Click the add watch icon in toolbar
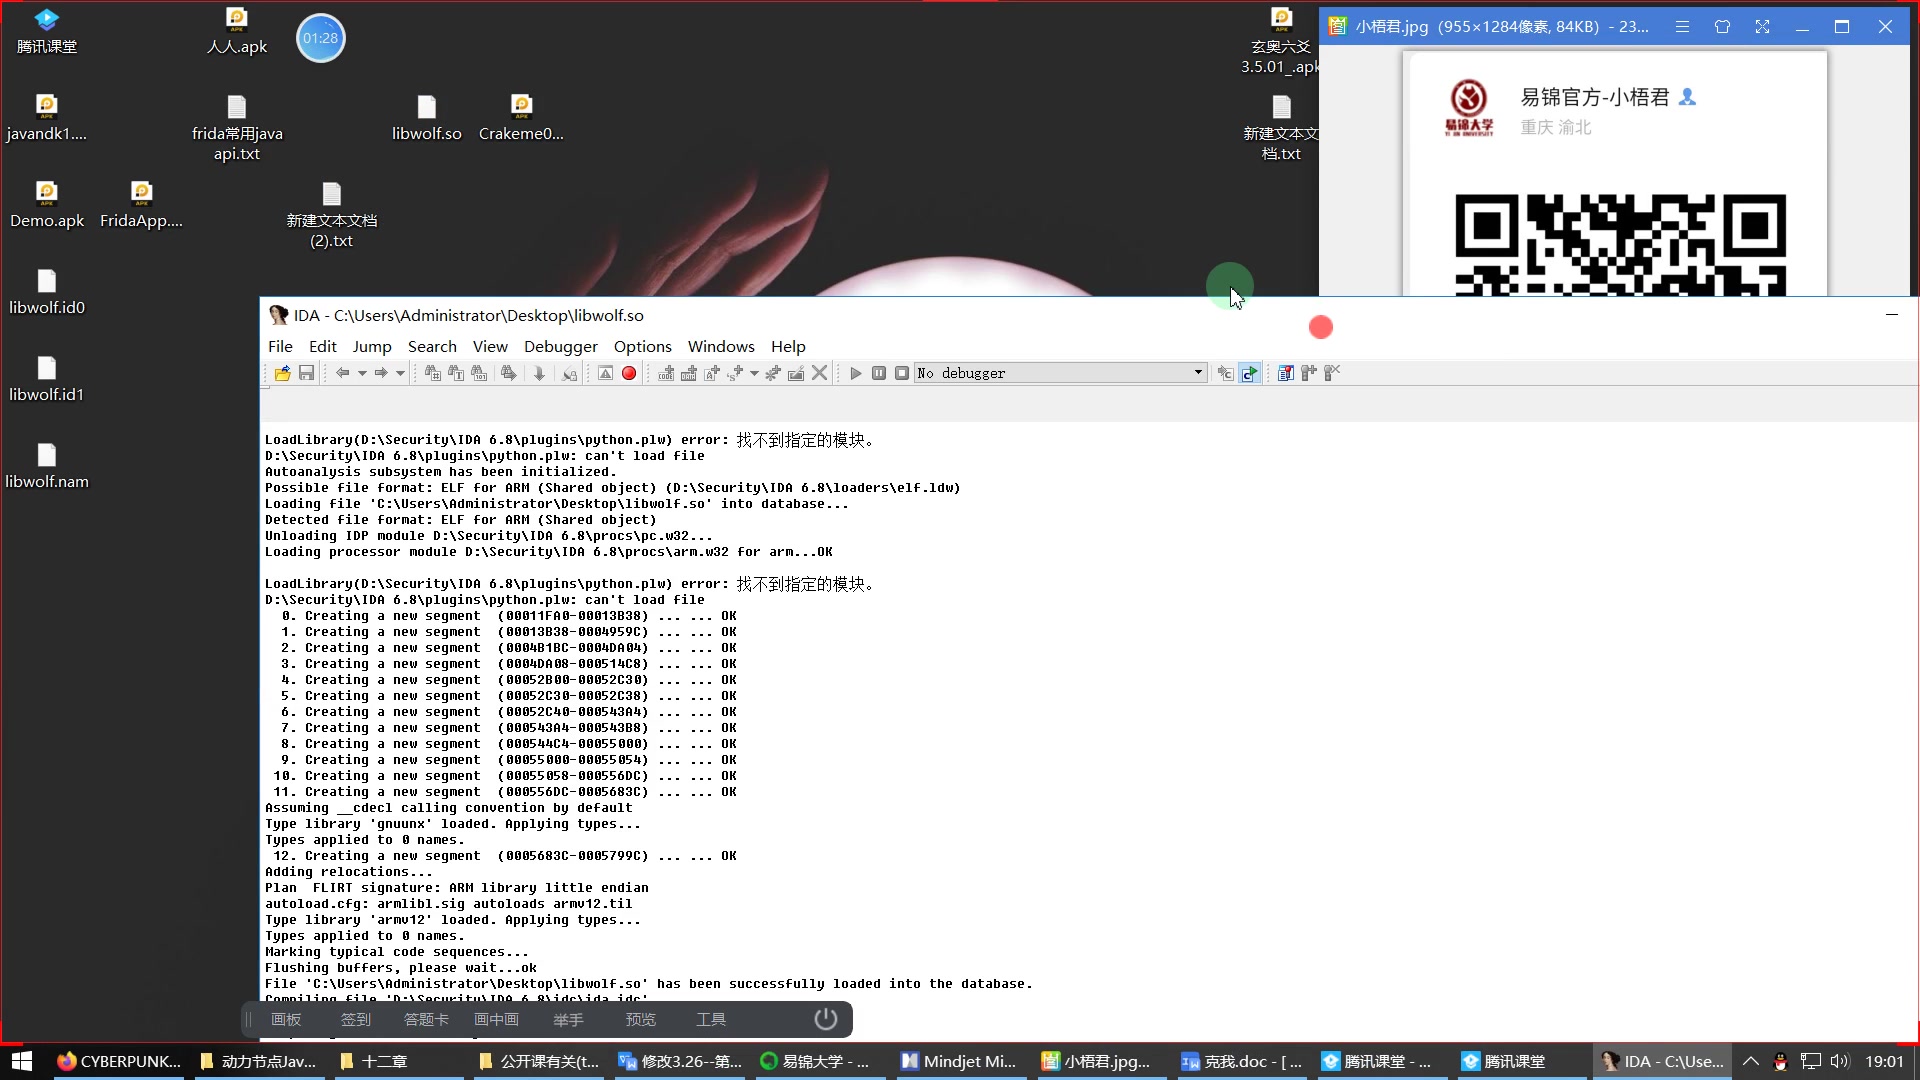The image size is (1920, 1080). pos(1308,373)
